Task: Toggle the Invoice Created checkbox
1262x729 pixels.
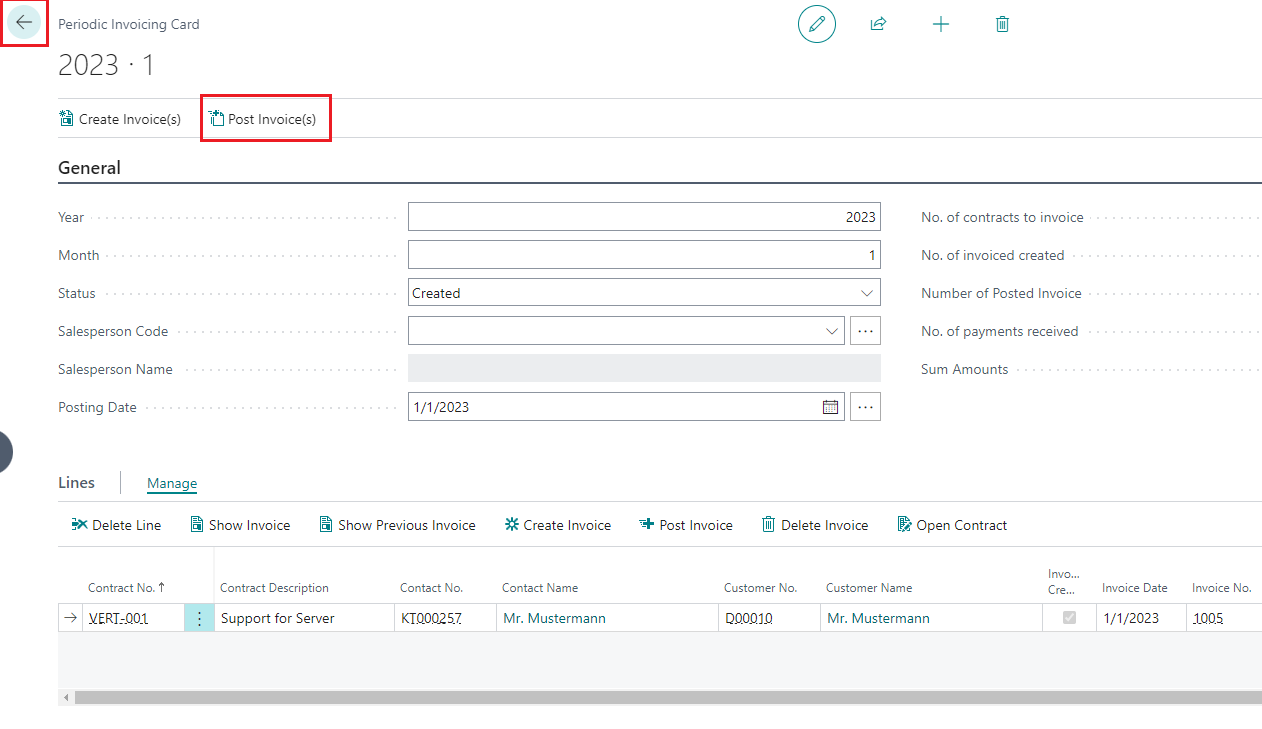Action: 1069,618
